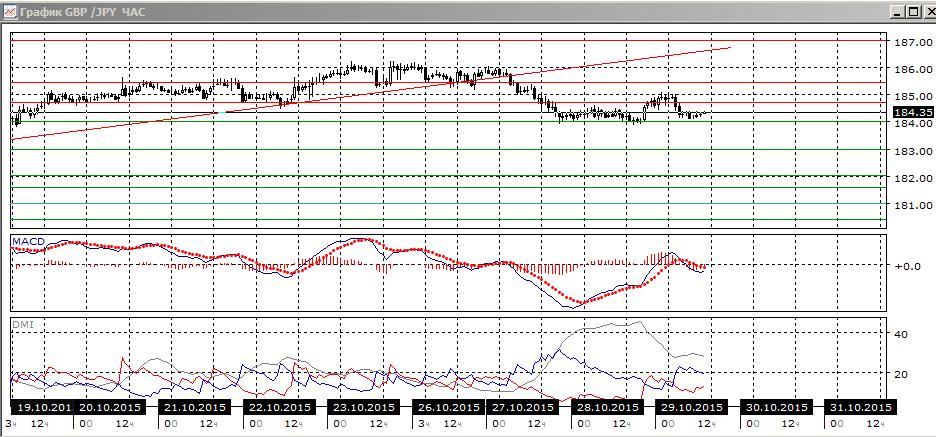Click the DMI axis value 40
This screenshot has width=936, height=437.
click(x=901, y=334)
